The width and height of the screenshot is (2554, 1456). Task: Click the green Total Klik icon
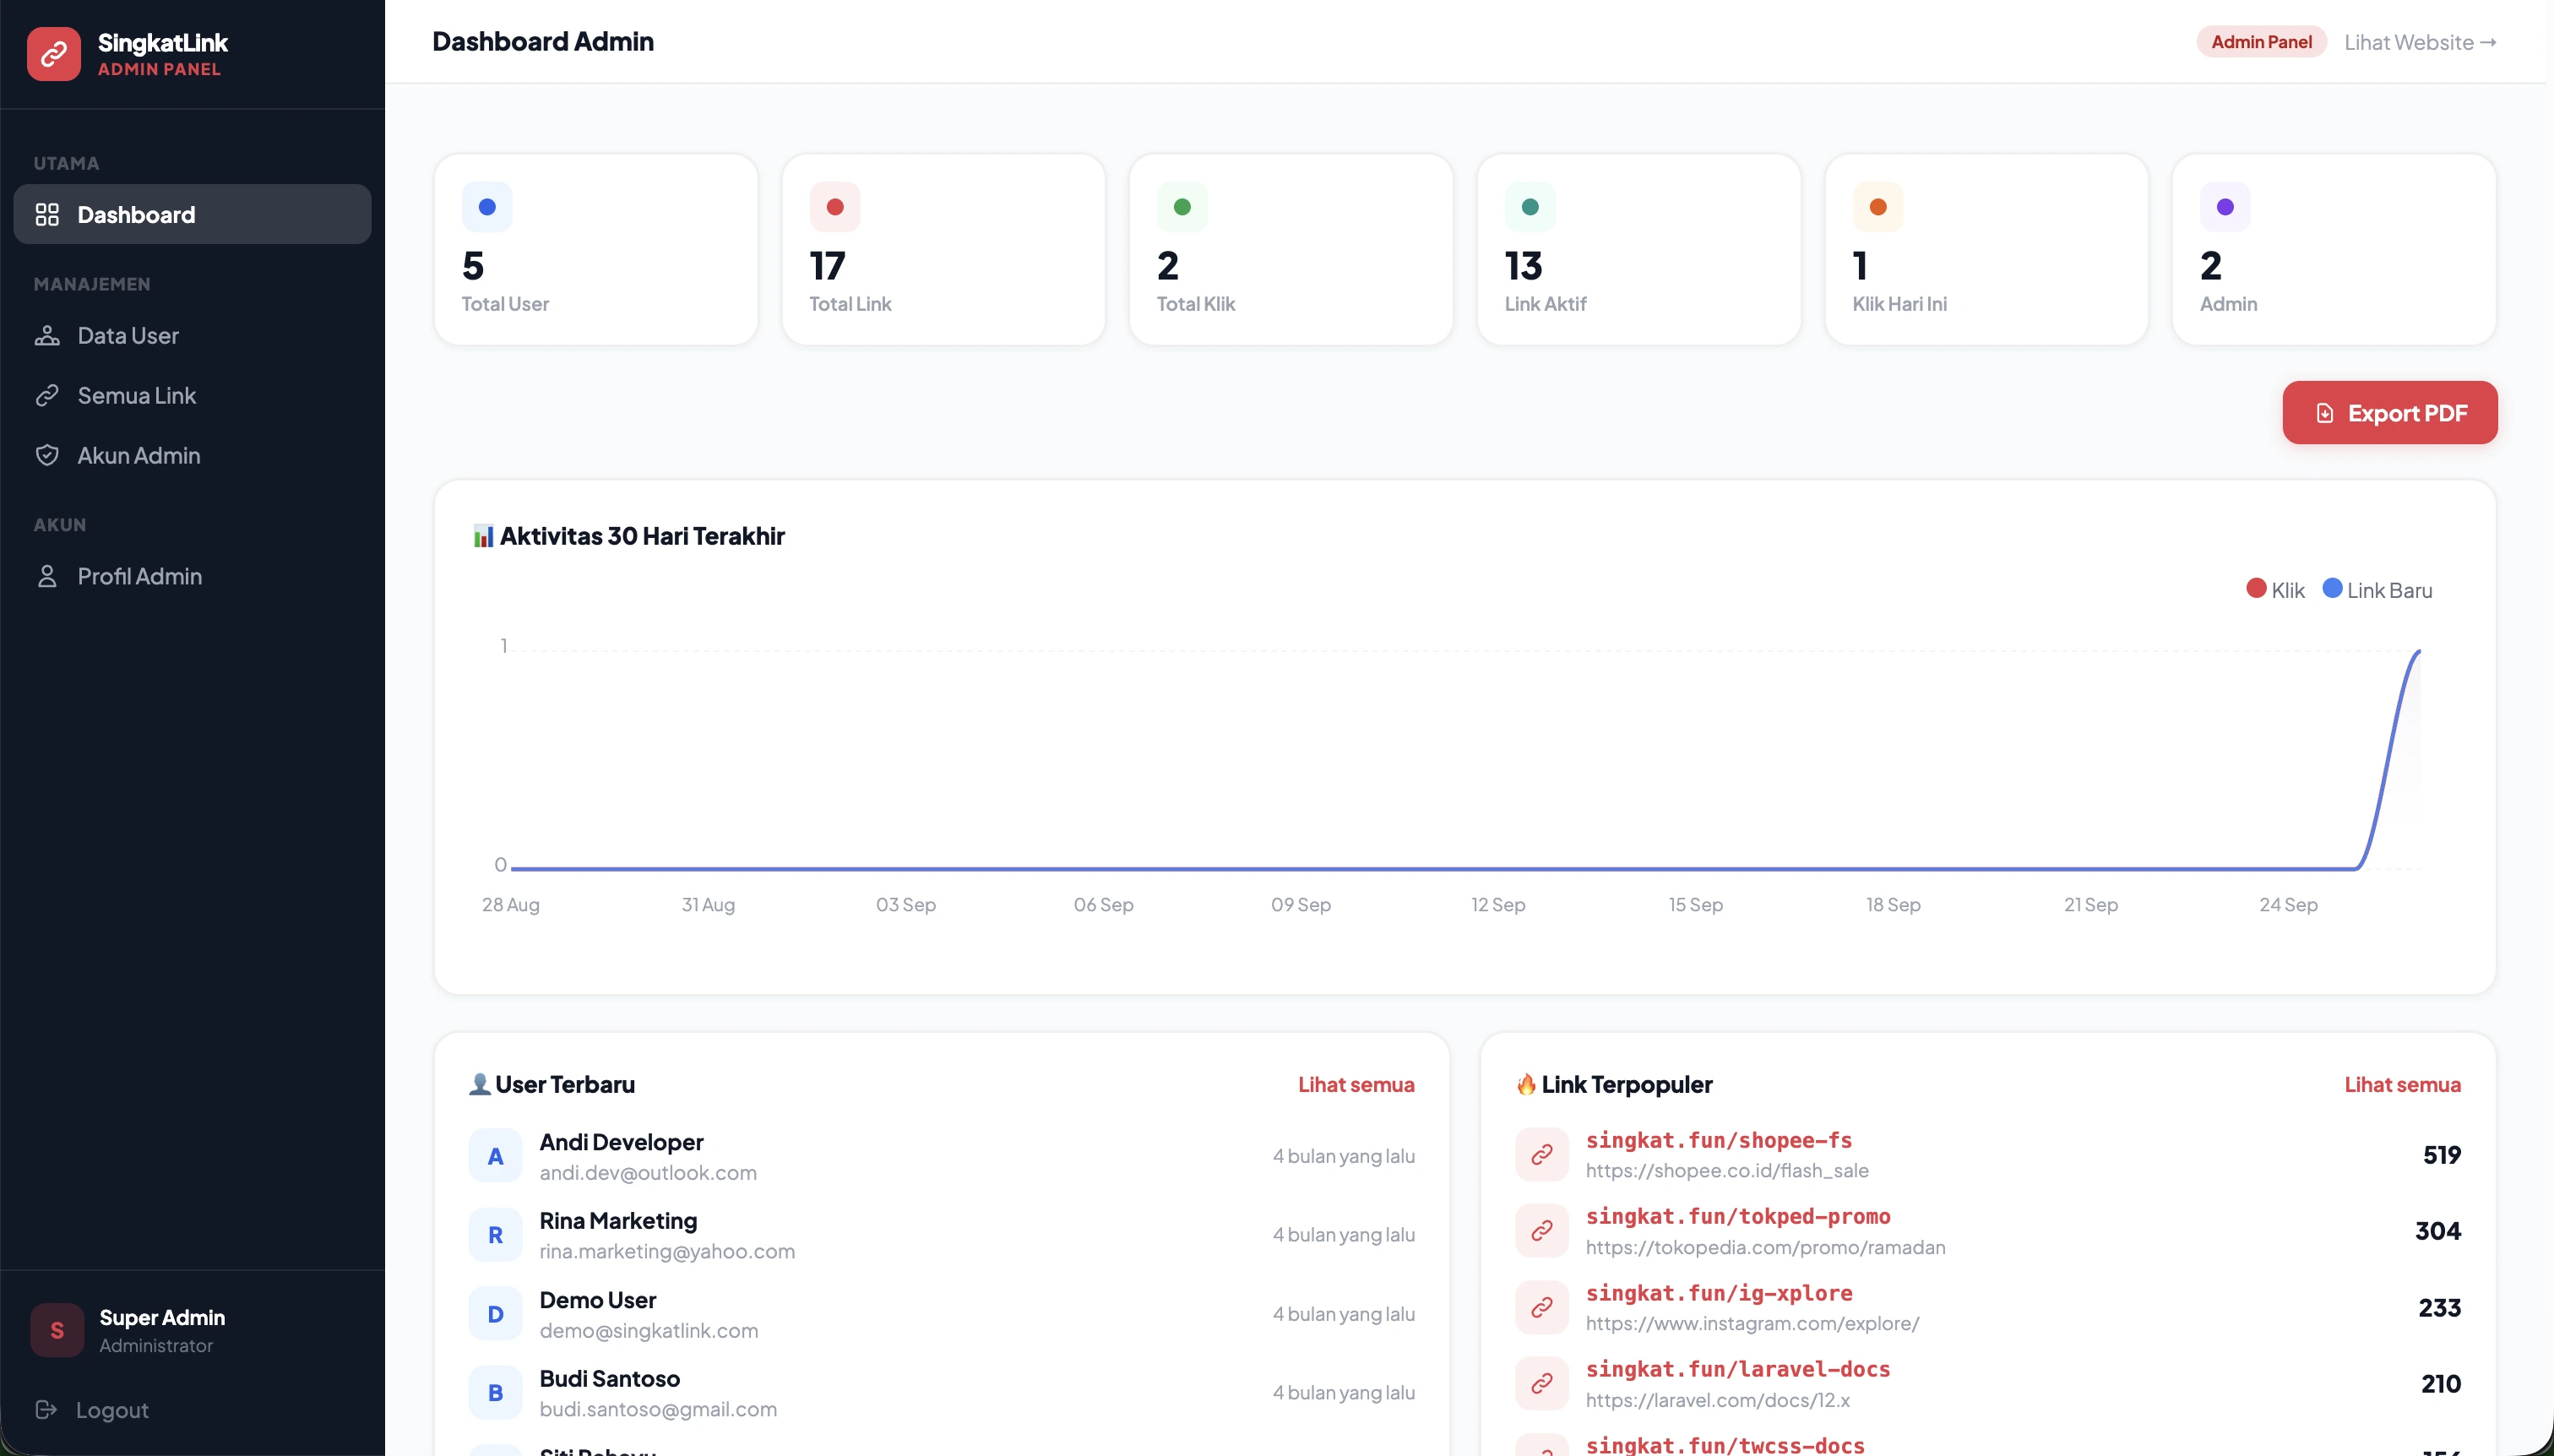[x=1182, y=207]
